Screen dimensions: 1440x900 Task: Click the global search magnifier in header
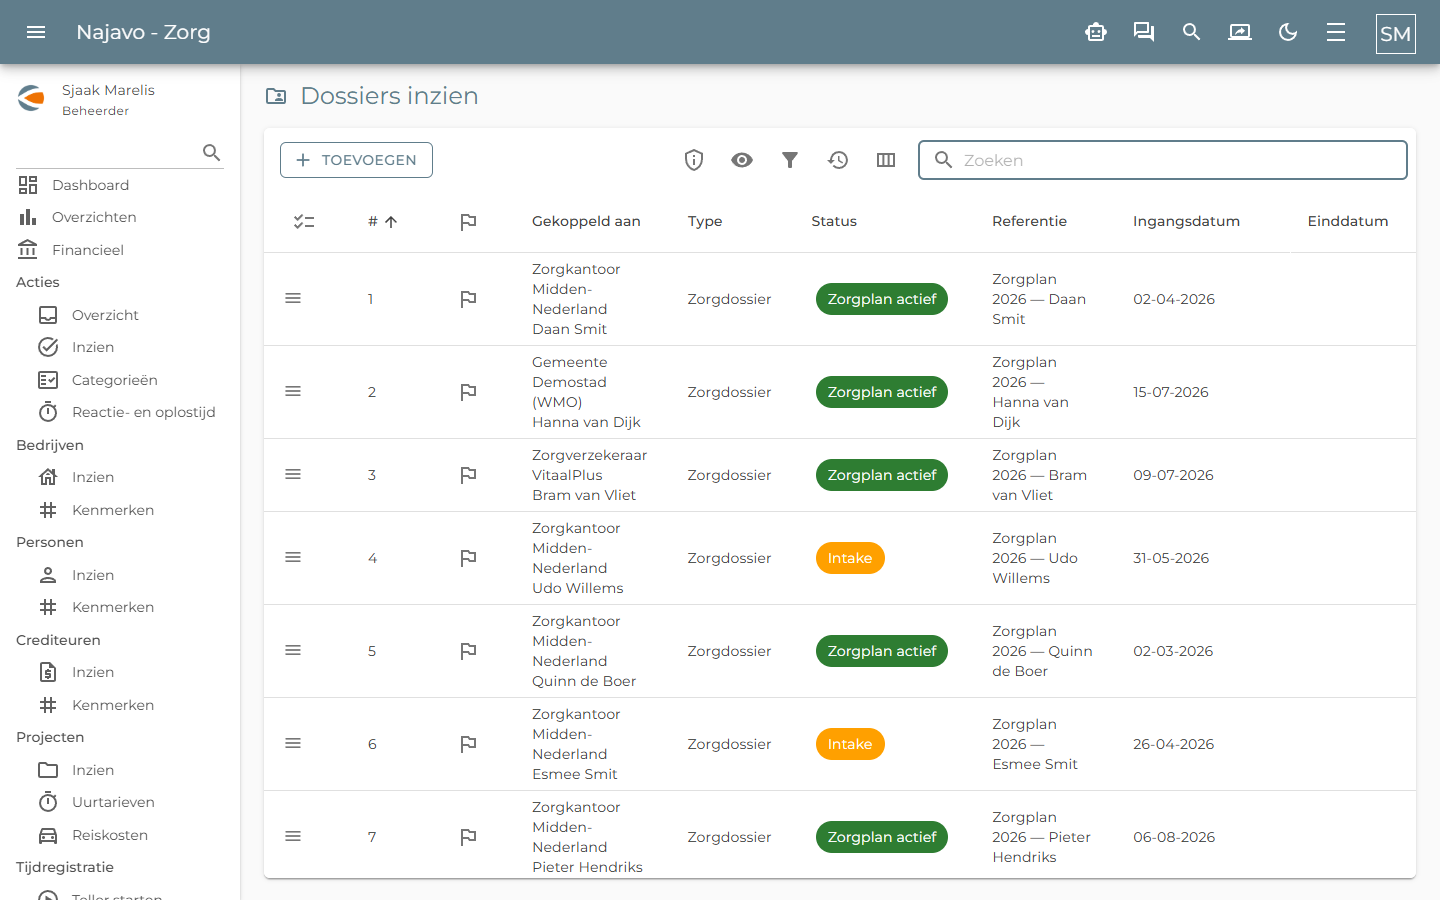tap(1192, 32)
